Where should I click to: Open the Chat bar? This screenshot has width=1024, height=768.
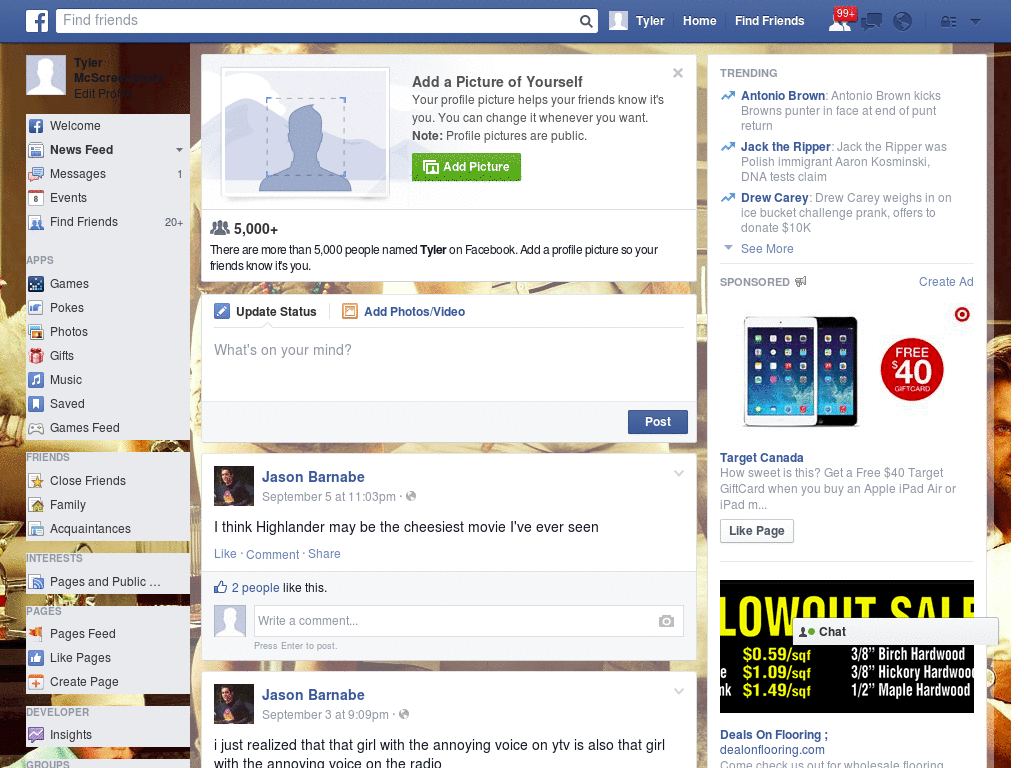(x=895, y=632)
